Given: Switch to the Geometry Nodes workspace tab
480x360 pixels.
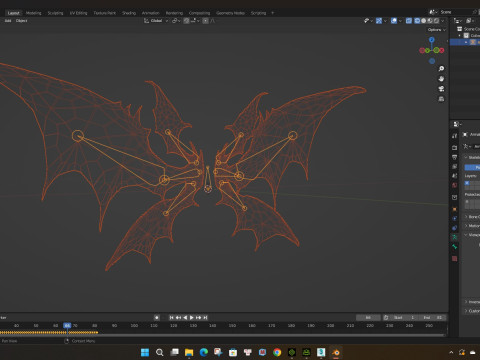Looking at the screenshot, I should [230, 13].
